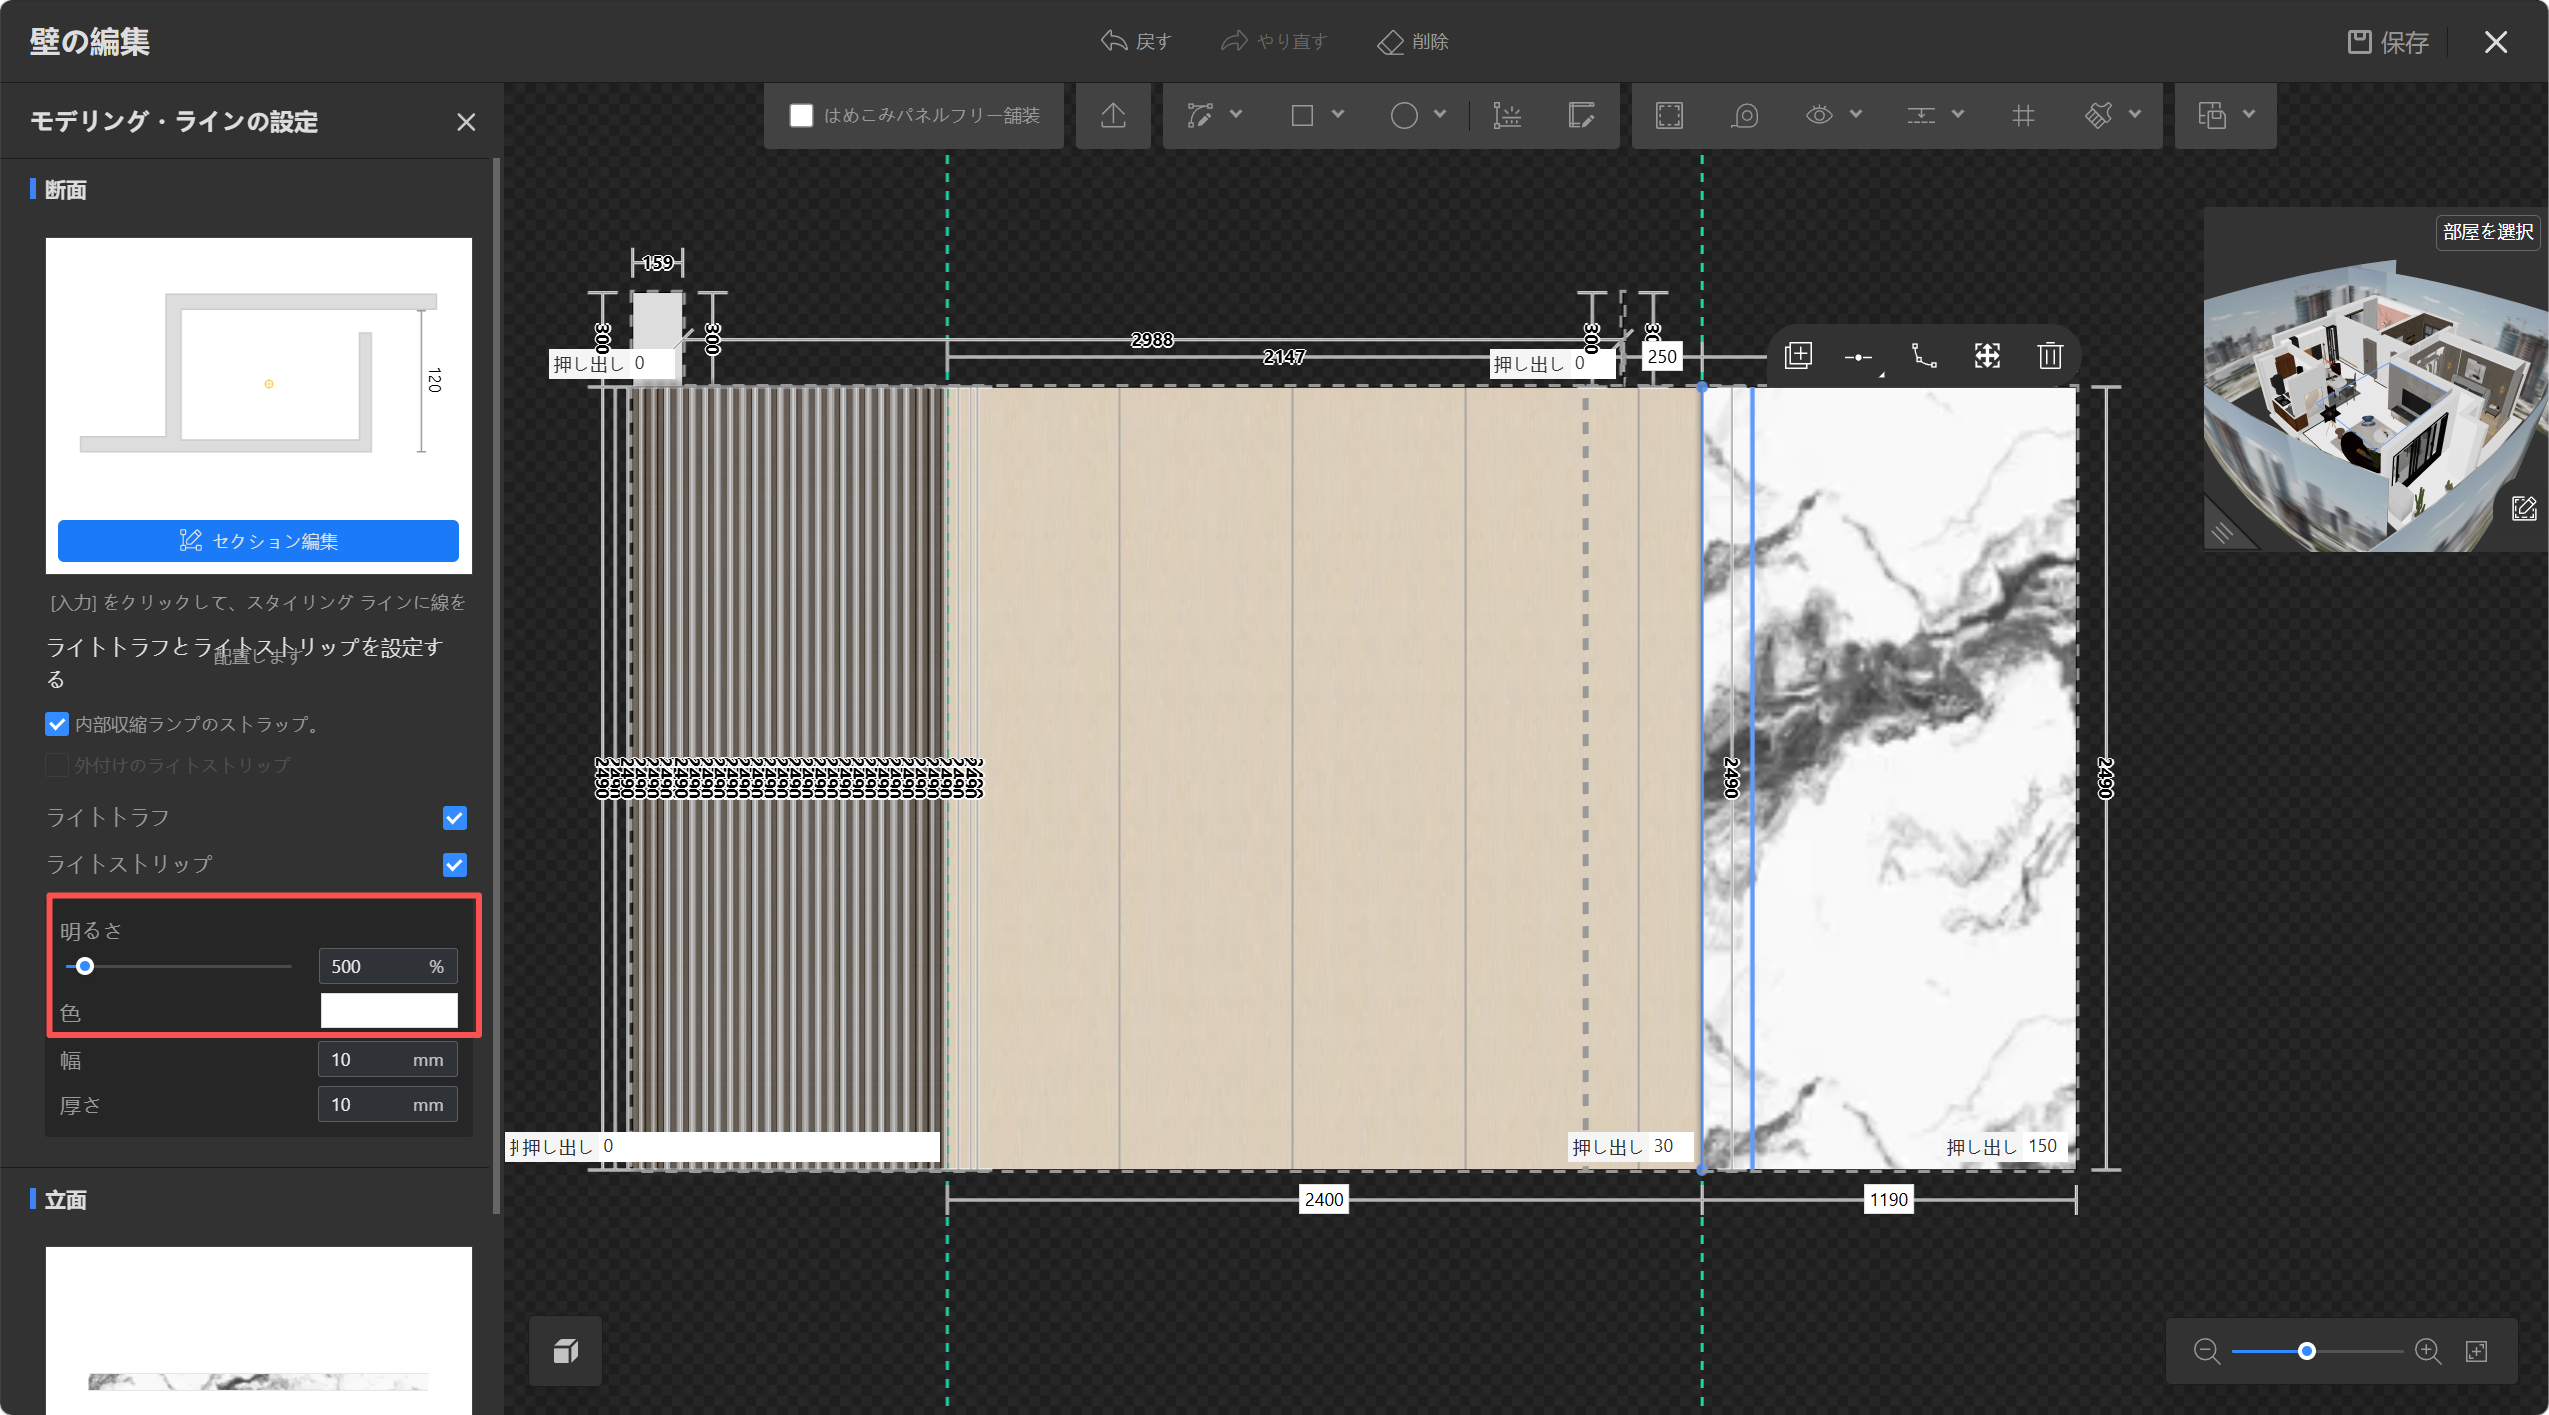Click the corner path icon in floating toolbar
This screenshot has width=2549, height=1415.
pos(1924,356)
